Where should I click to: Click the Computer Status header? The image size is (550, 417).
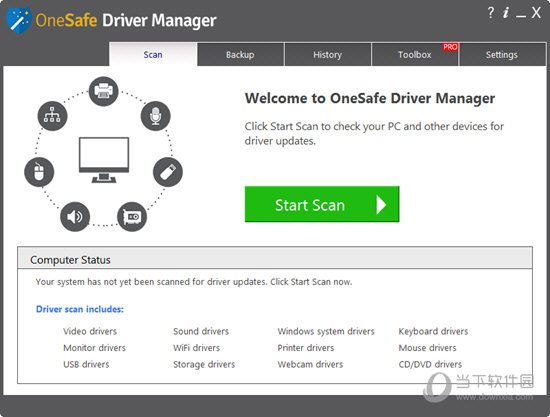click(275, 258)
